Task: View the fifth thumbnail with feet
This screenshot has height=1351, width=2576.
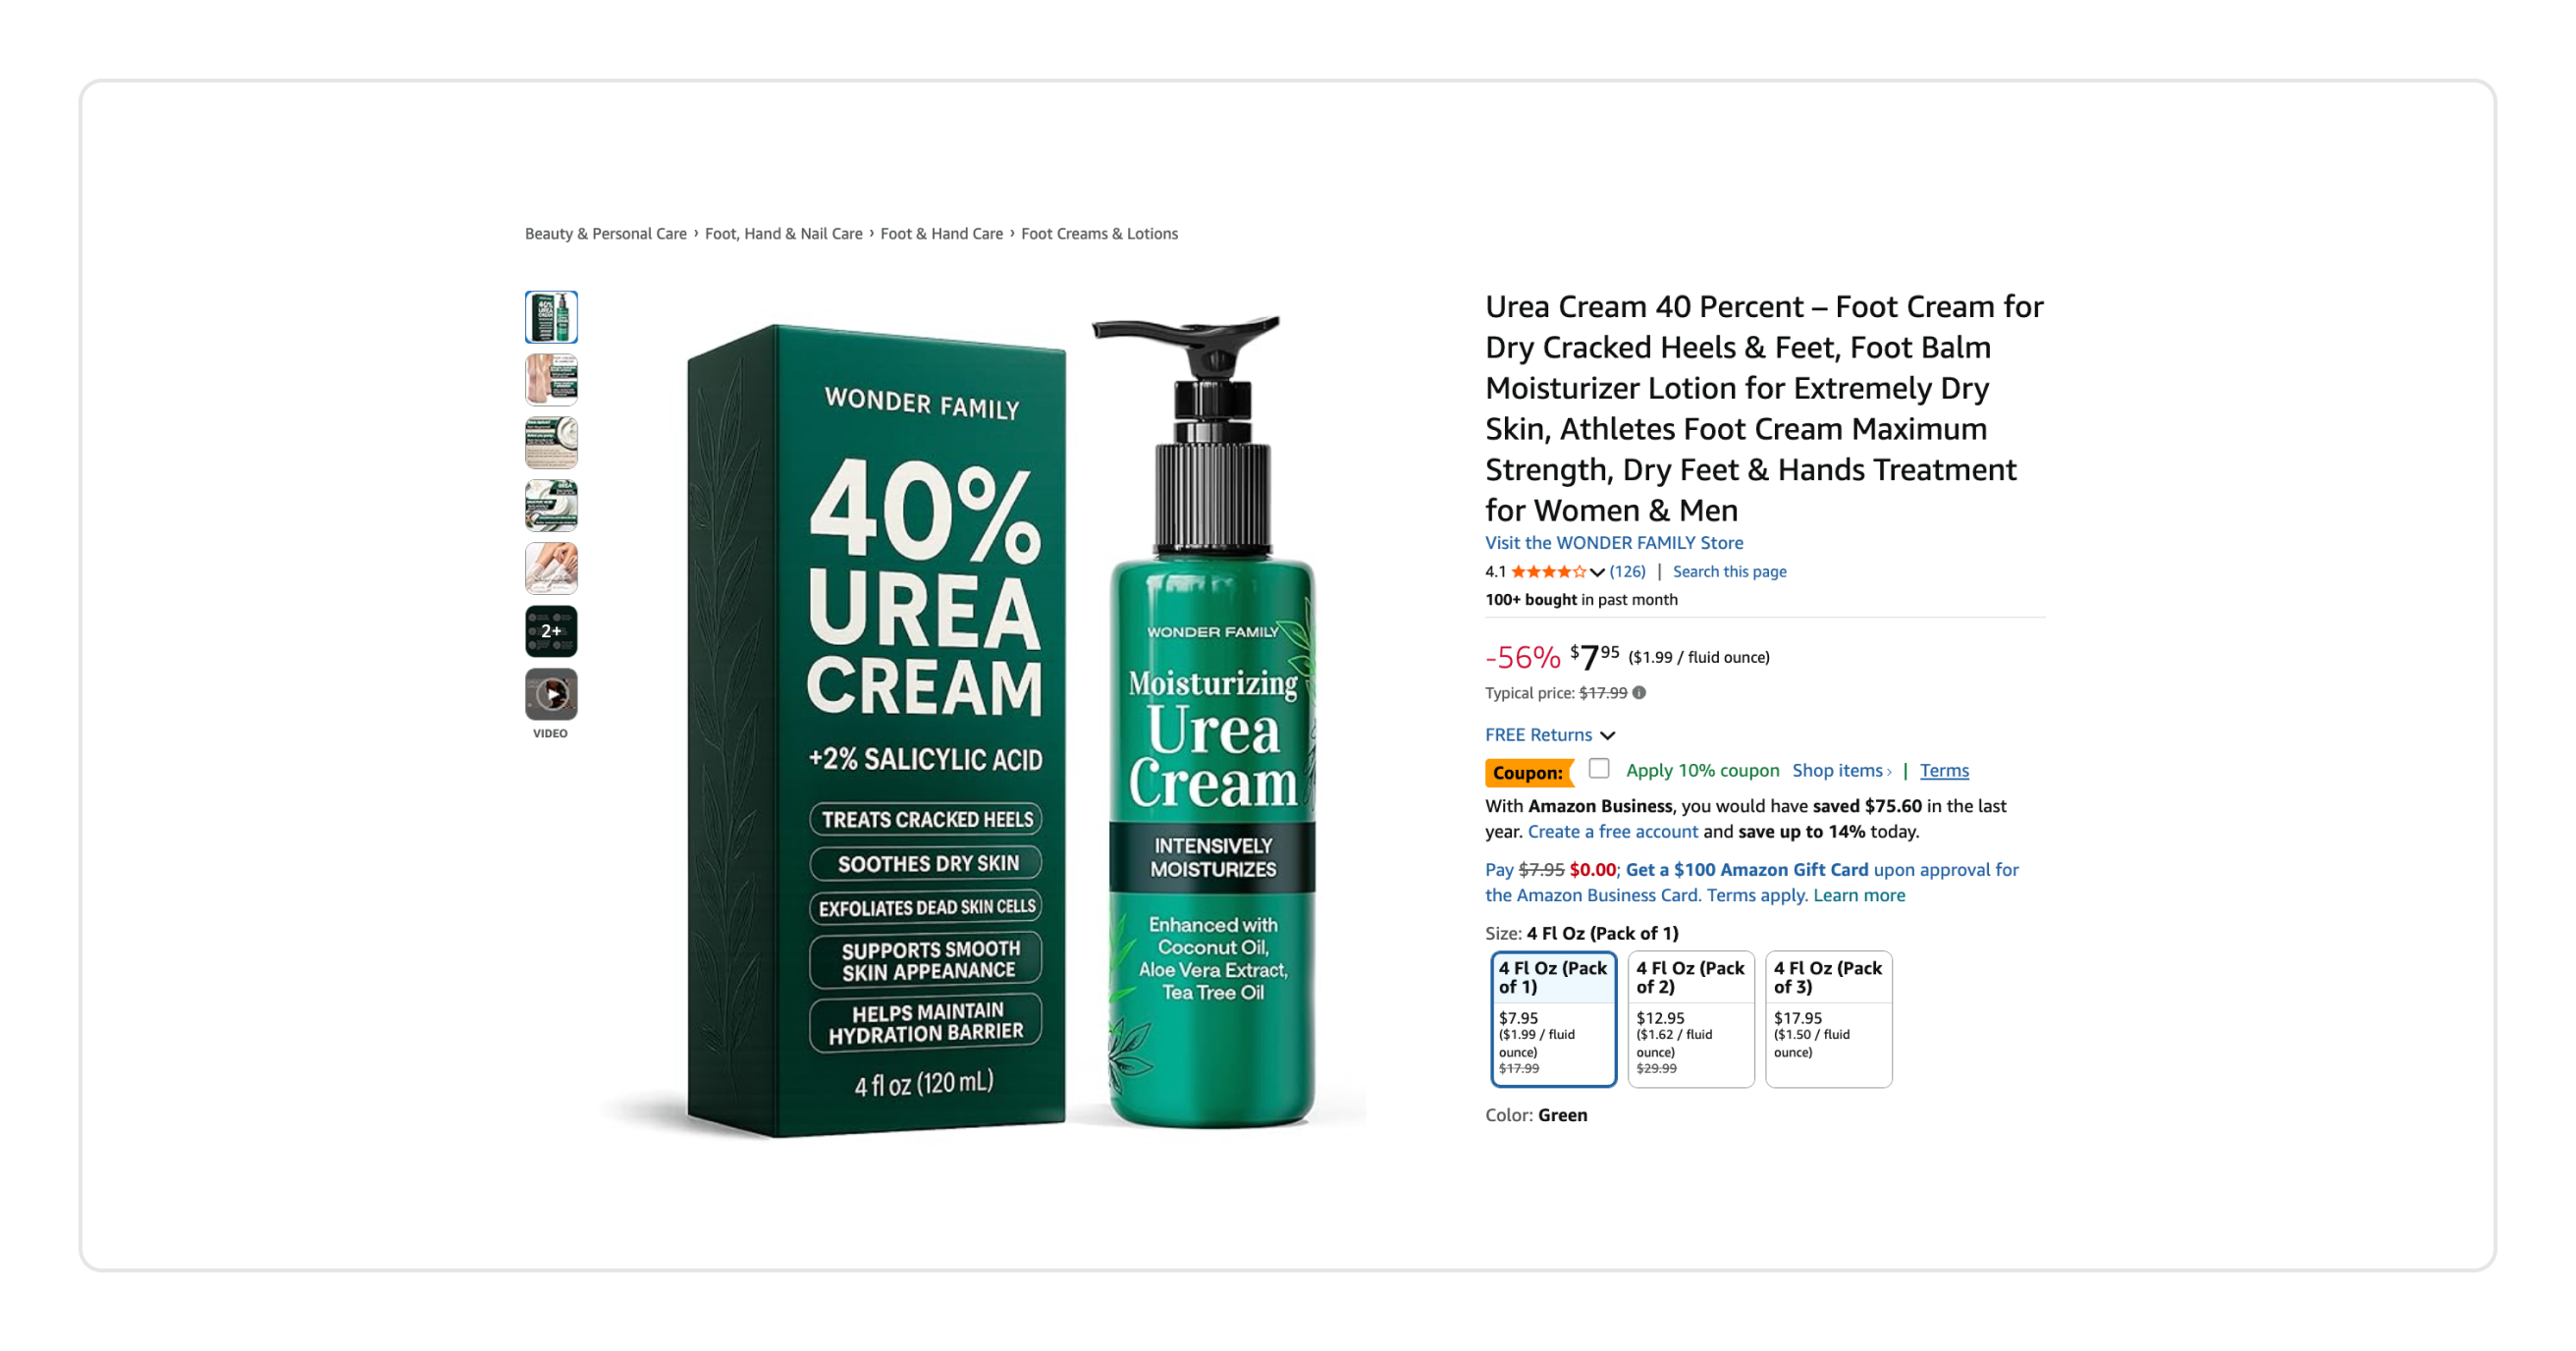Action: click(x=551, y=568)
